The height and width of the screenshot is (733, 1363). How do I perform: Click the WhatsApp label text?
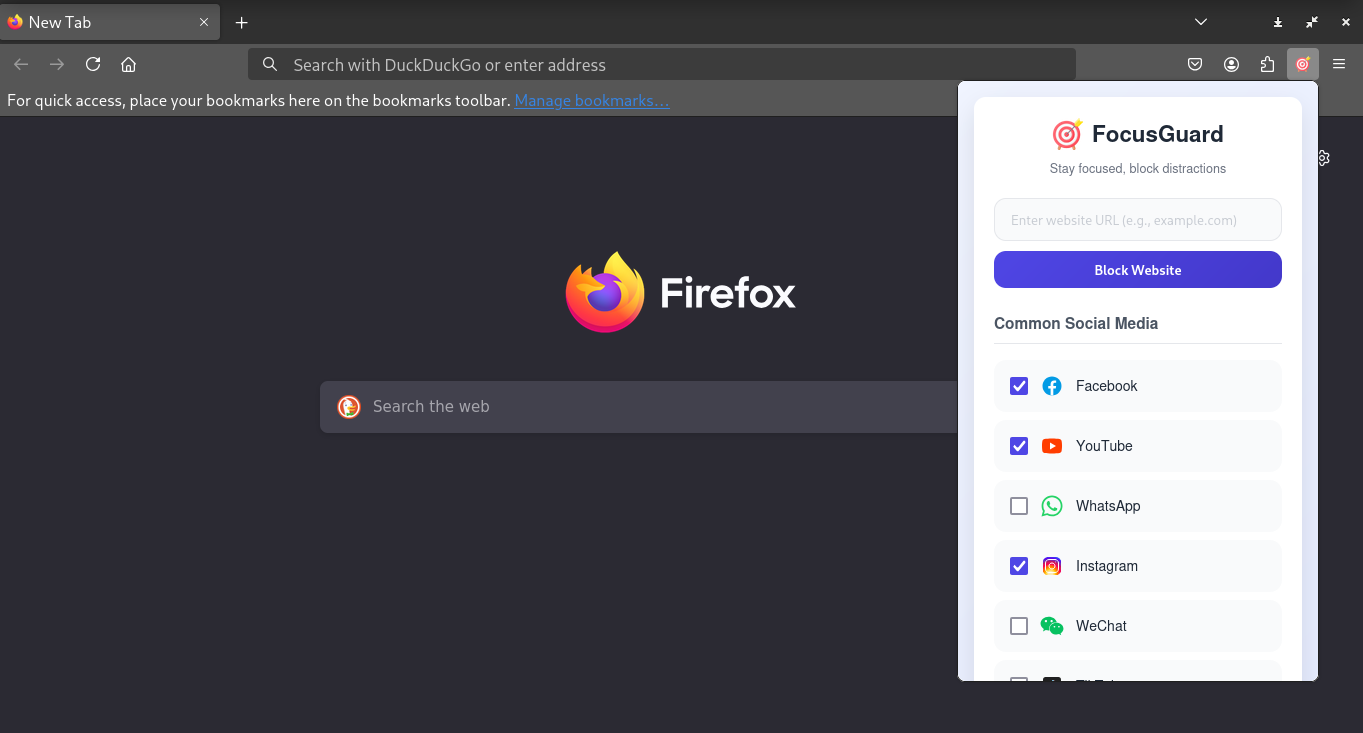pos(1108,506)
